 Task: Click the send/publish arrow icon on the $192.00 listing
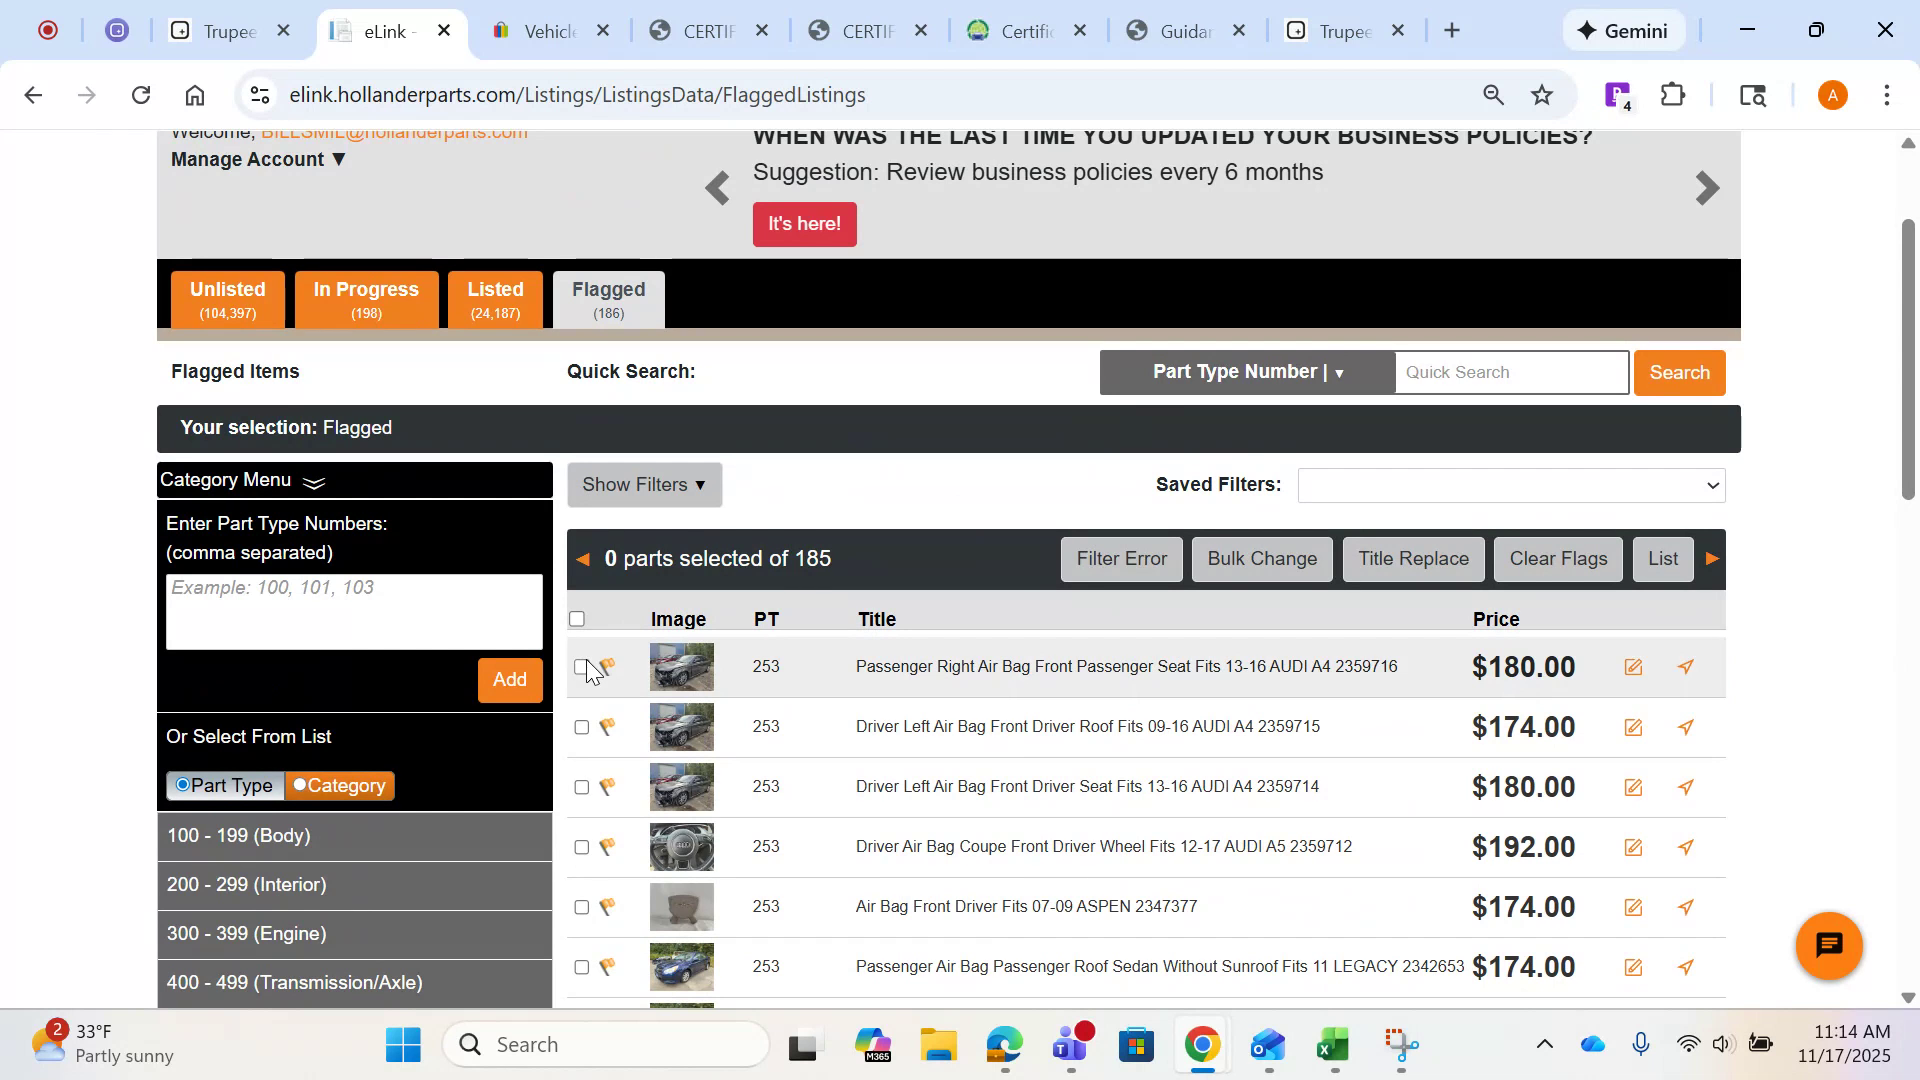coord(1686,847)
